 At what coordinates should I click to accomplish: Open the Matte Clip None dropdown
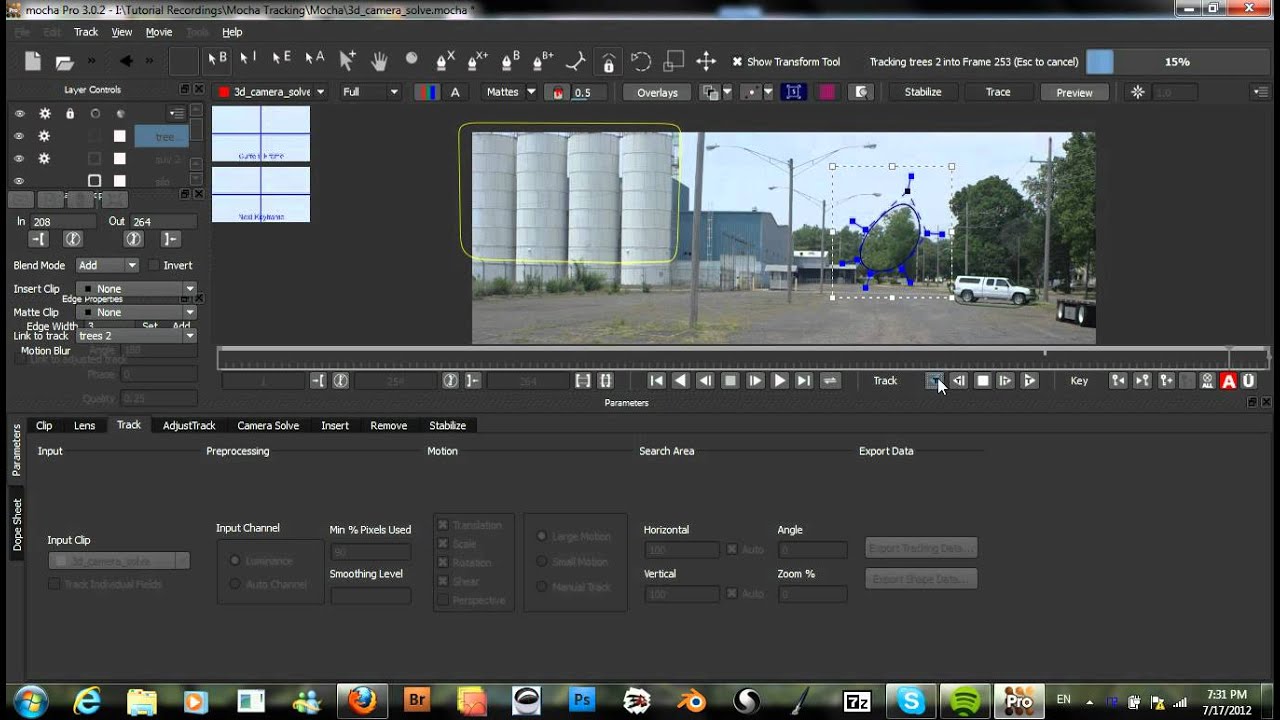point(136,312)
